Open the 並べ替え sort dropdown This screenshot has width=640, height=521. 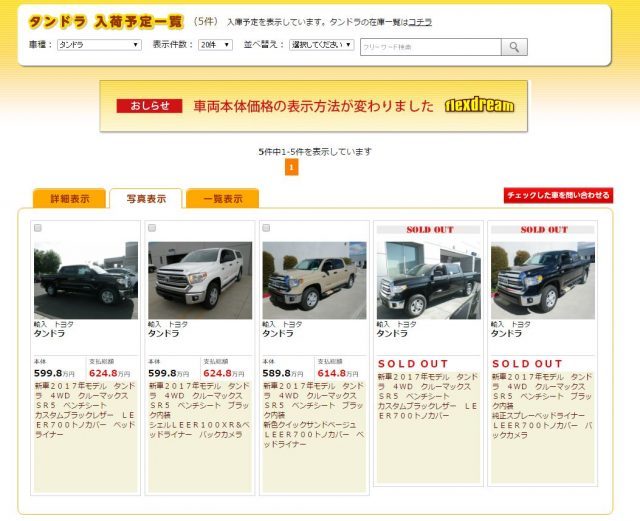(x=322, y=45)
